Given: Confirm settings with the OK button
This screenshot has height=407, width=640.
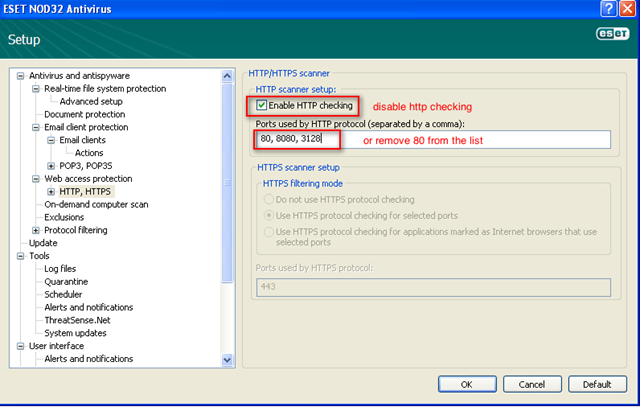Looking at the screenshot, I should [467, 384].
